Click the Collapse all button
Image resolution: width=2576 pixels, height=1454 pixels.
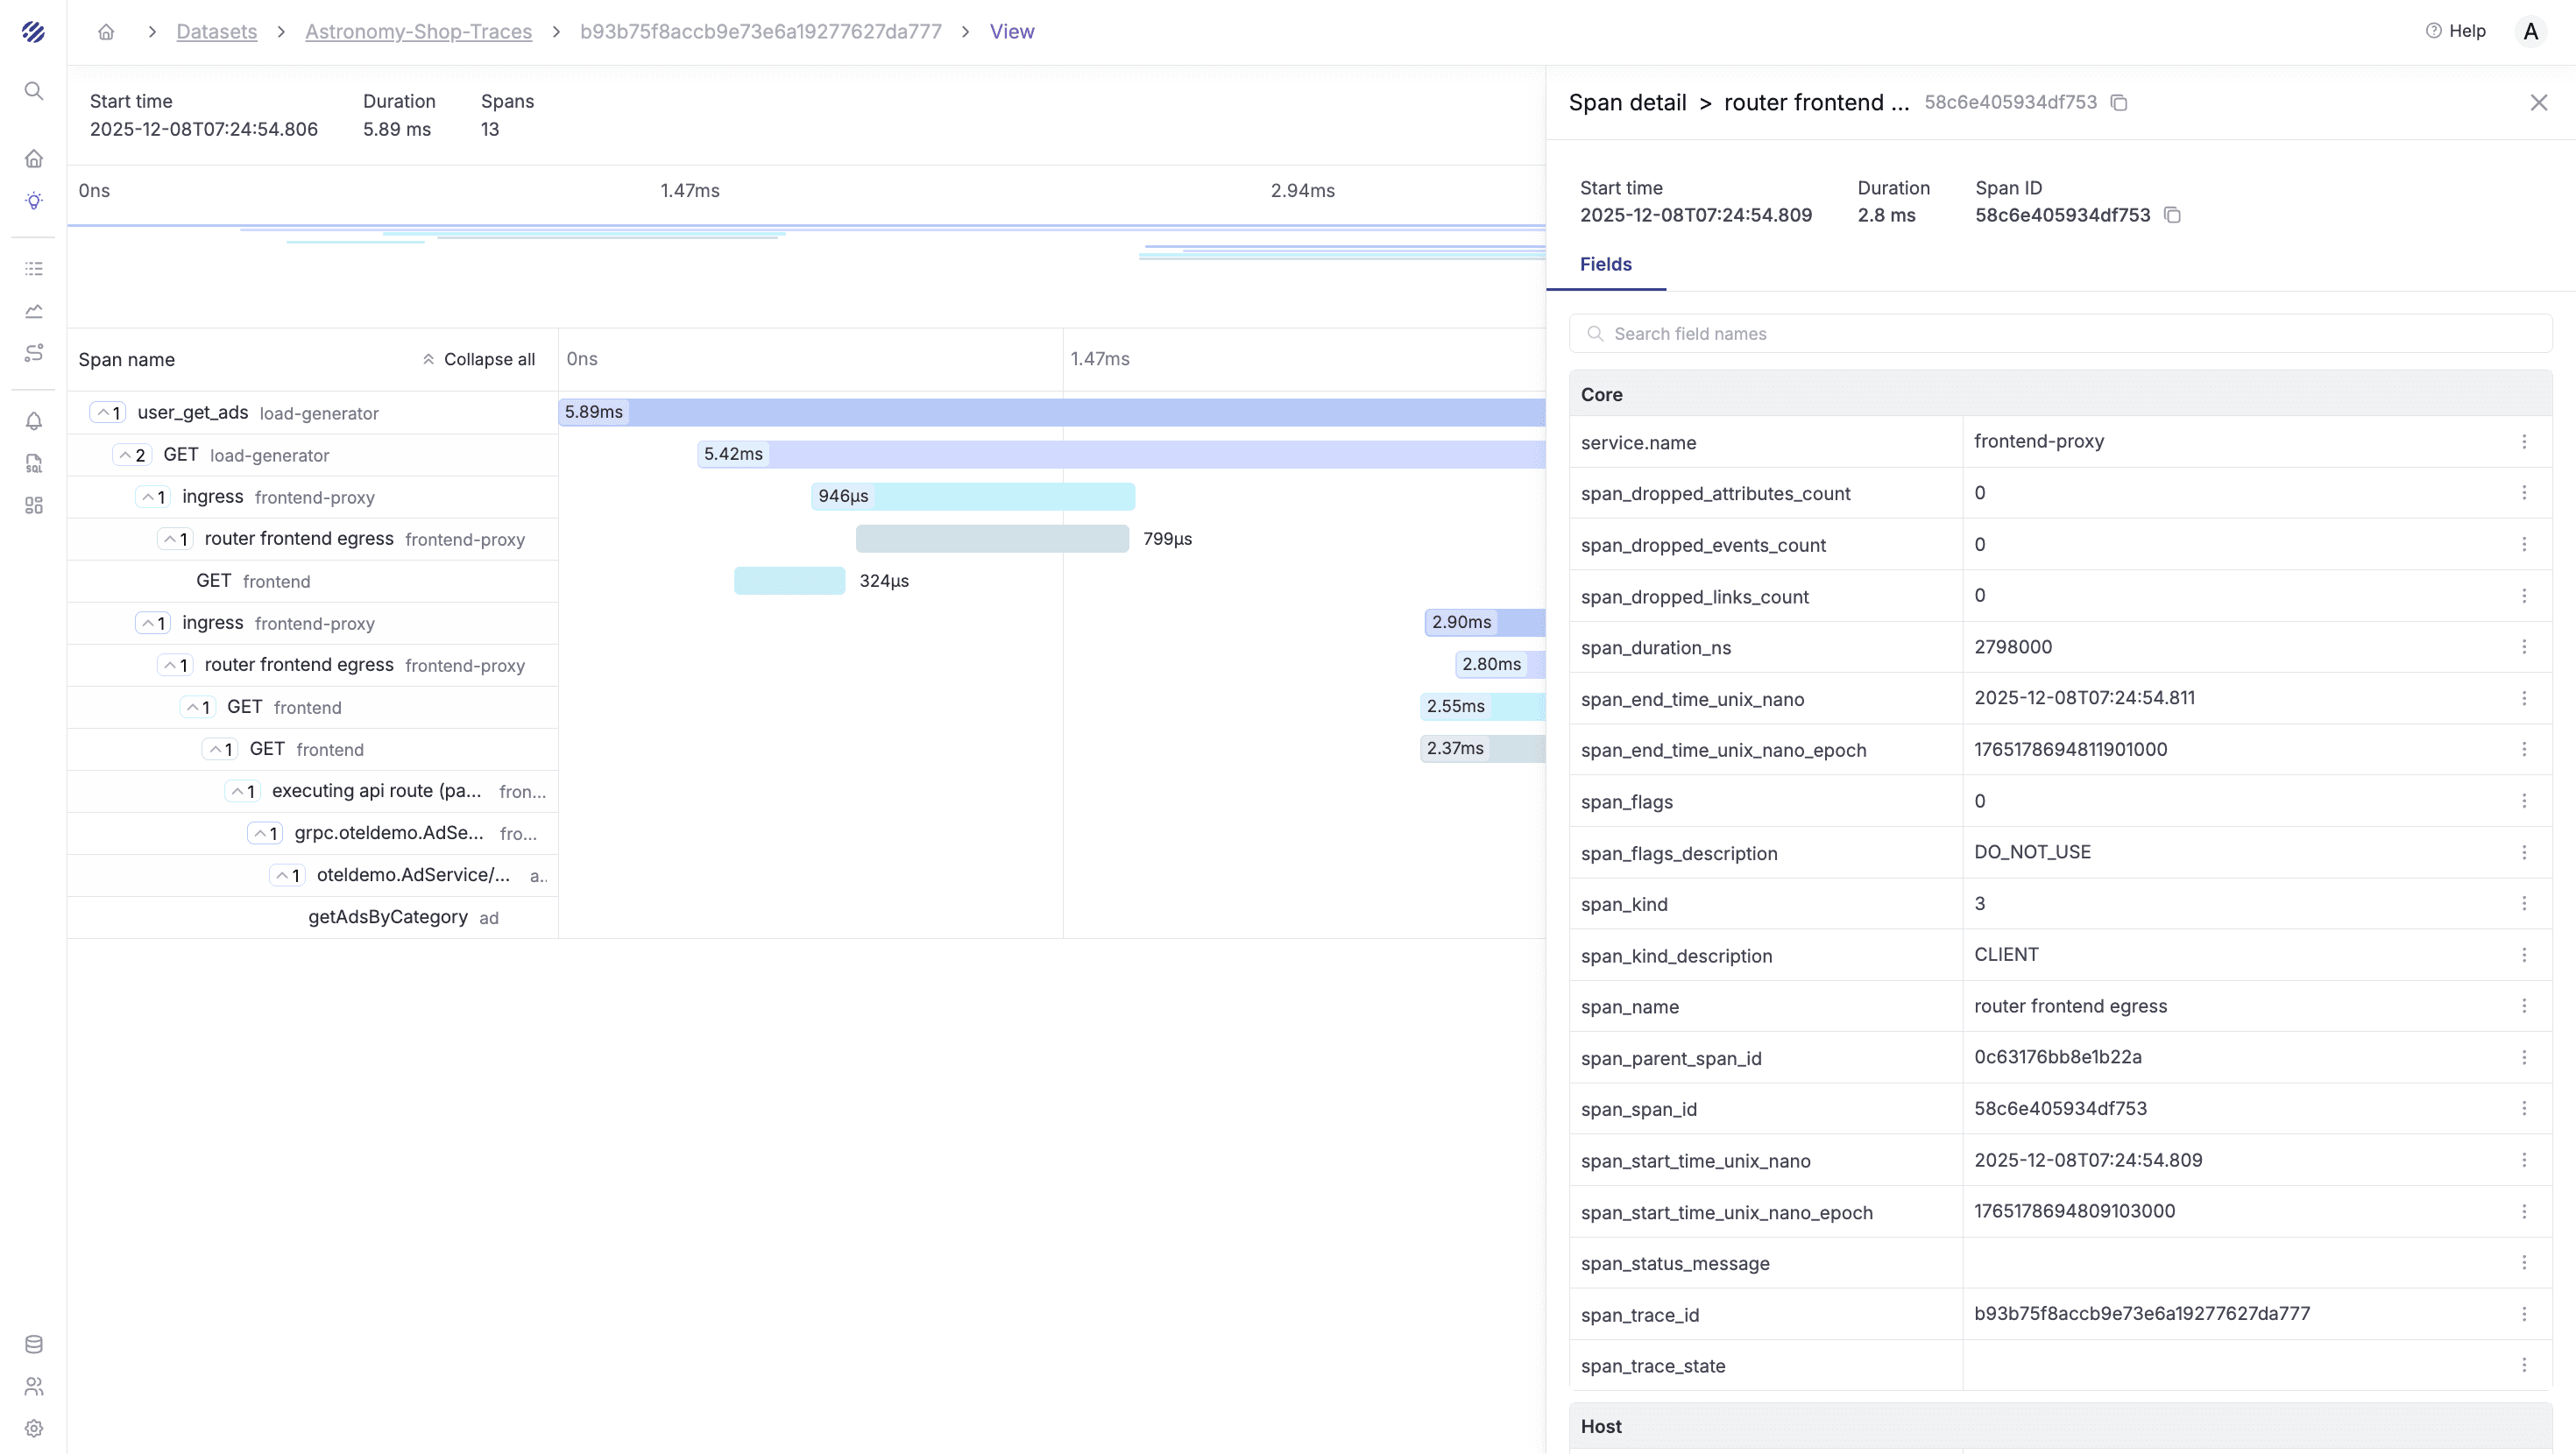pos(478,359)
